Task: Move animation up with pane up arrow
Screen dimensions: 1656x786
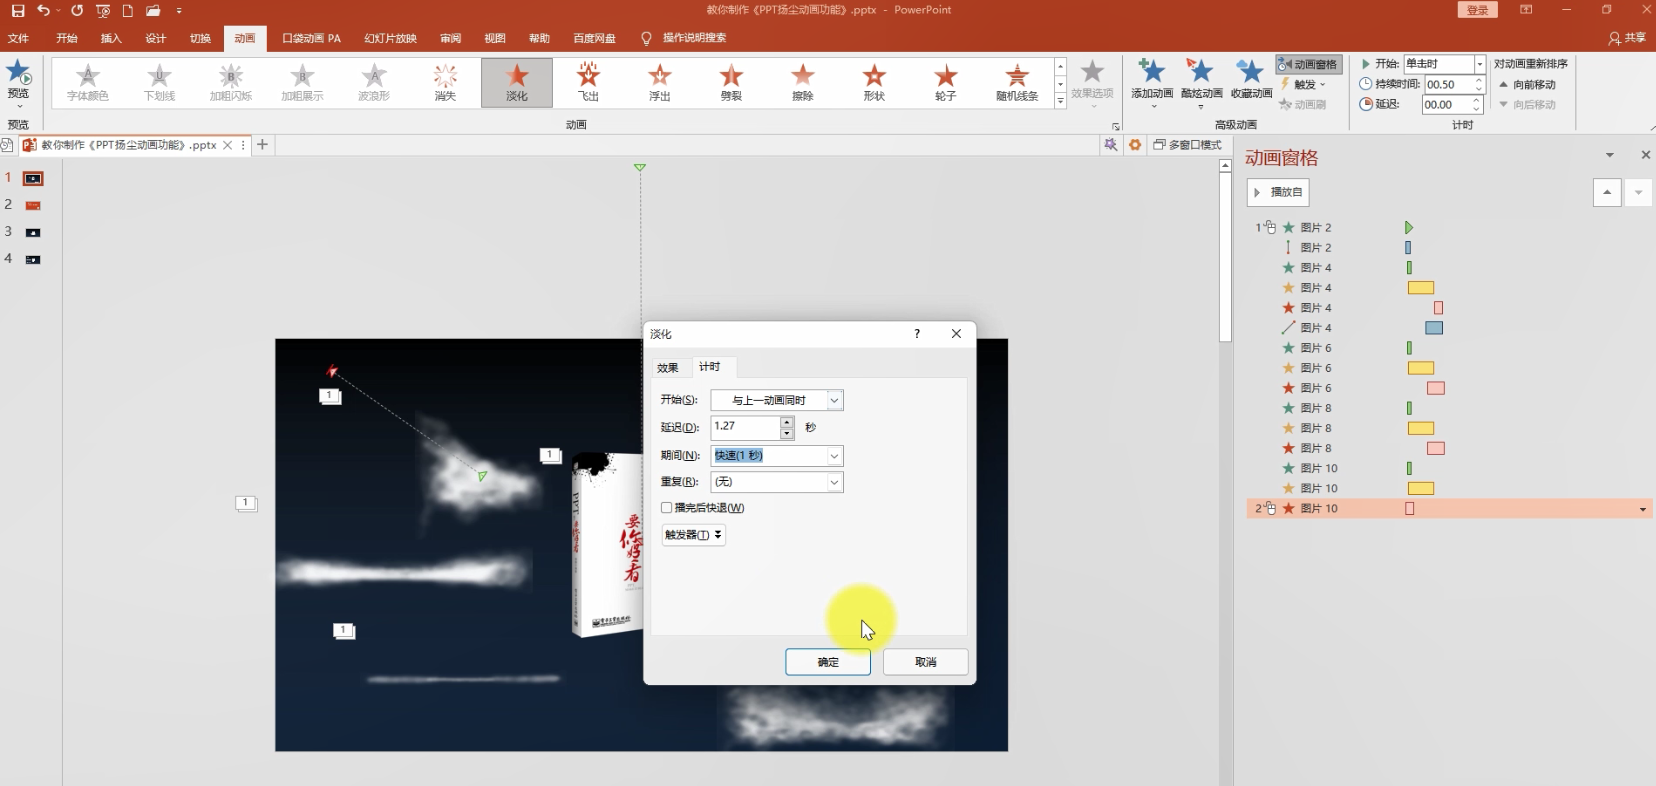Action: (x=1607, y=192)
